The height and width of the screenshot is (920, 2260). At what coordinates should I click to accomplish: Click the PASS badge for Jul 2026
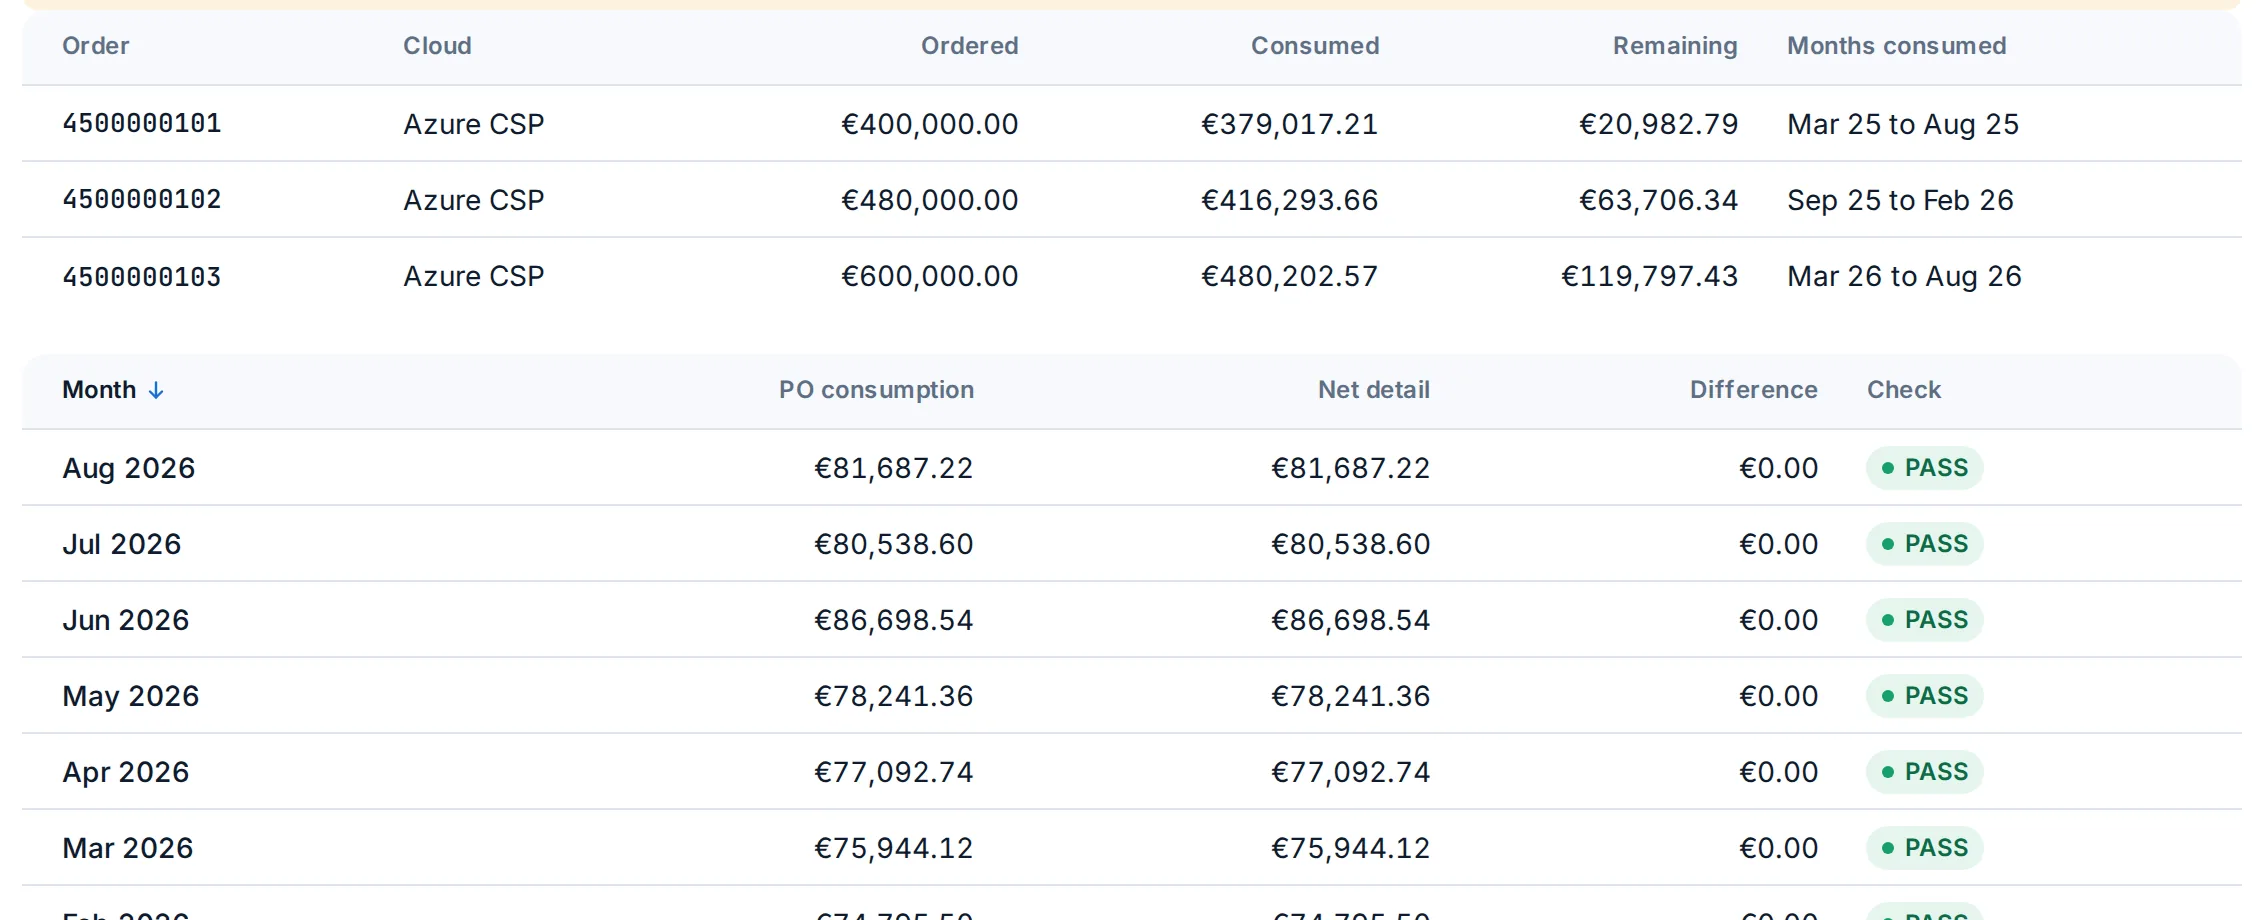tap(1924, 544)
